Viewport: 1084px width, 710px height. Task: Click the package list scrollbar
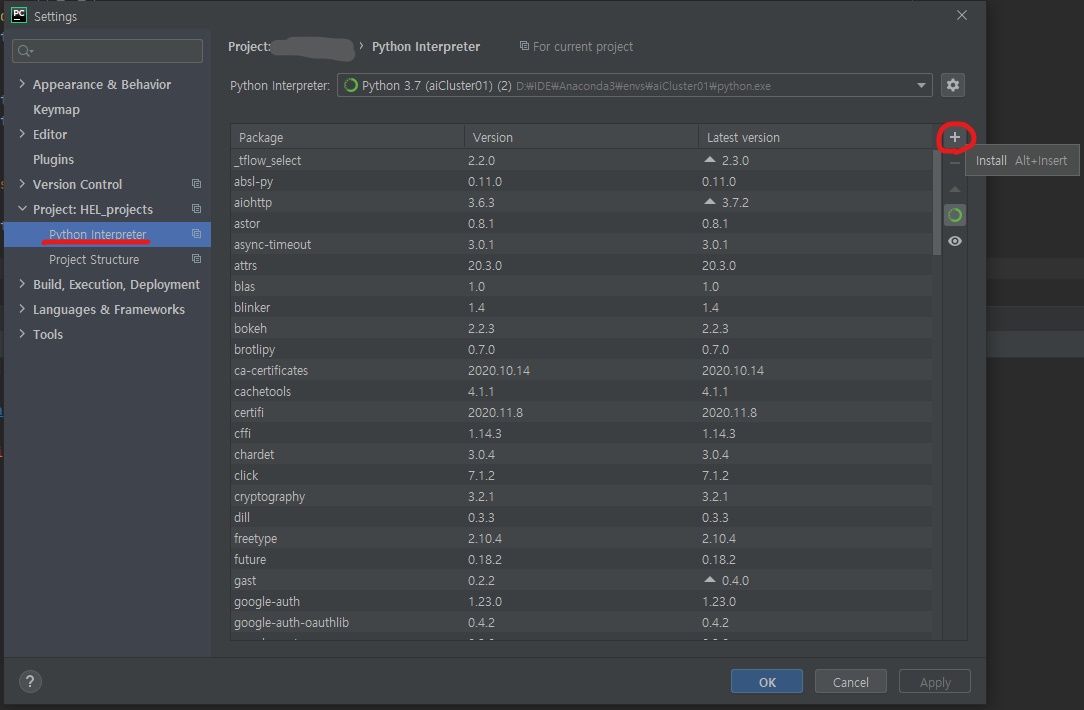[x=937, y=202]
